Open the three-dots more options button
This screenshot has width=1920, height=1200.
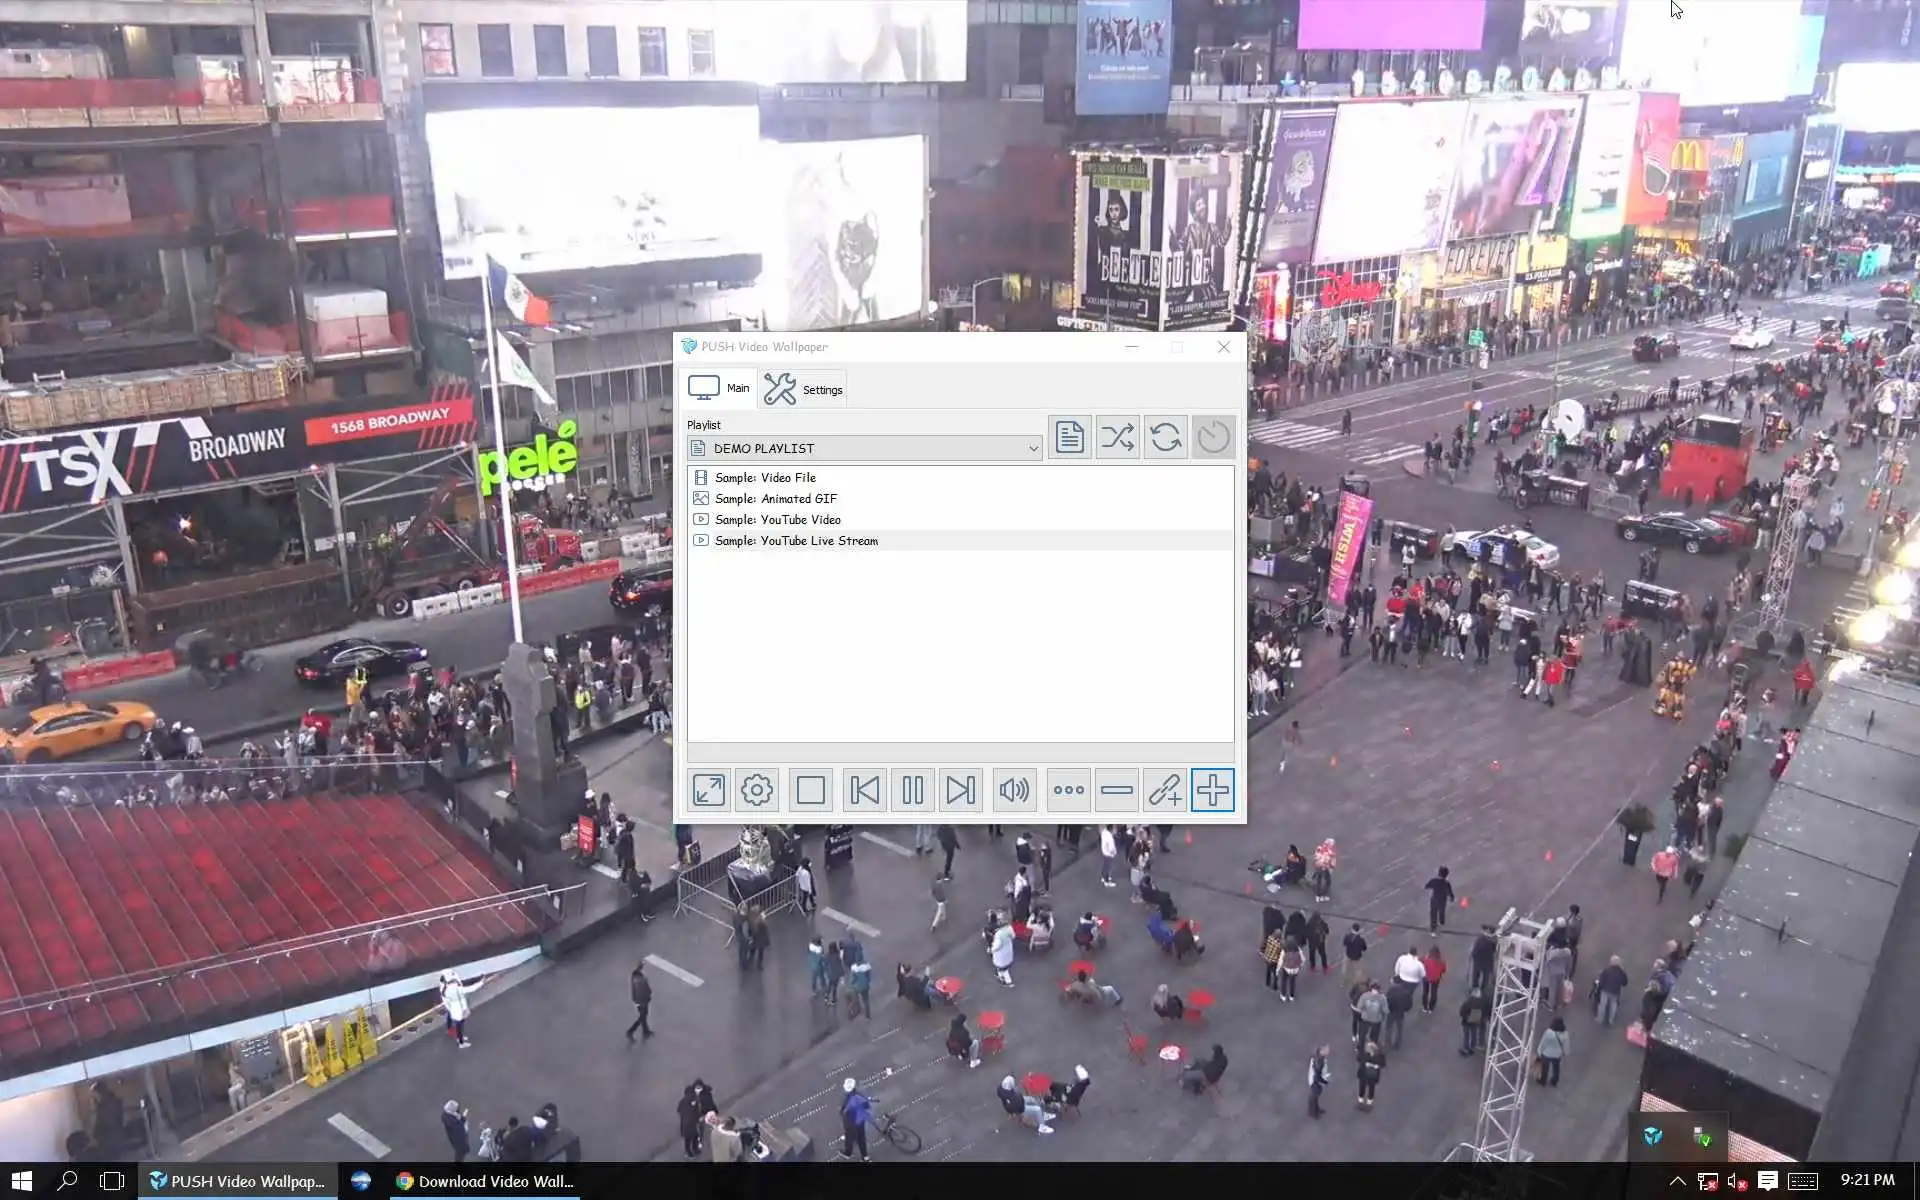click(1068, 790)
